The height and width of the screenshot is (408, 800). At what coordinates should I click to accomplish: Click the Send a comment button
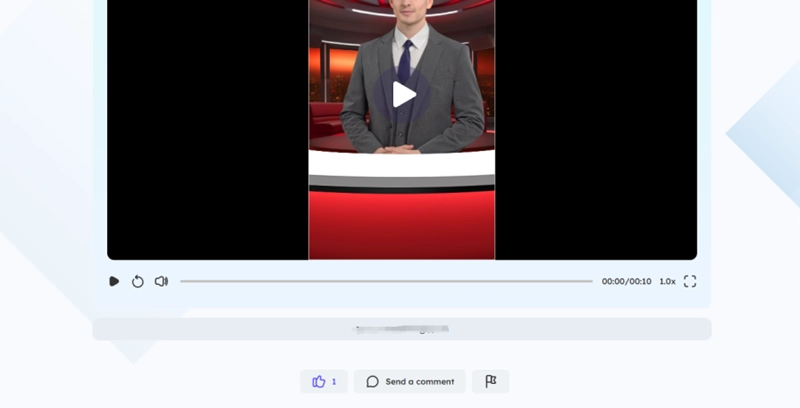point(410,381)
